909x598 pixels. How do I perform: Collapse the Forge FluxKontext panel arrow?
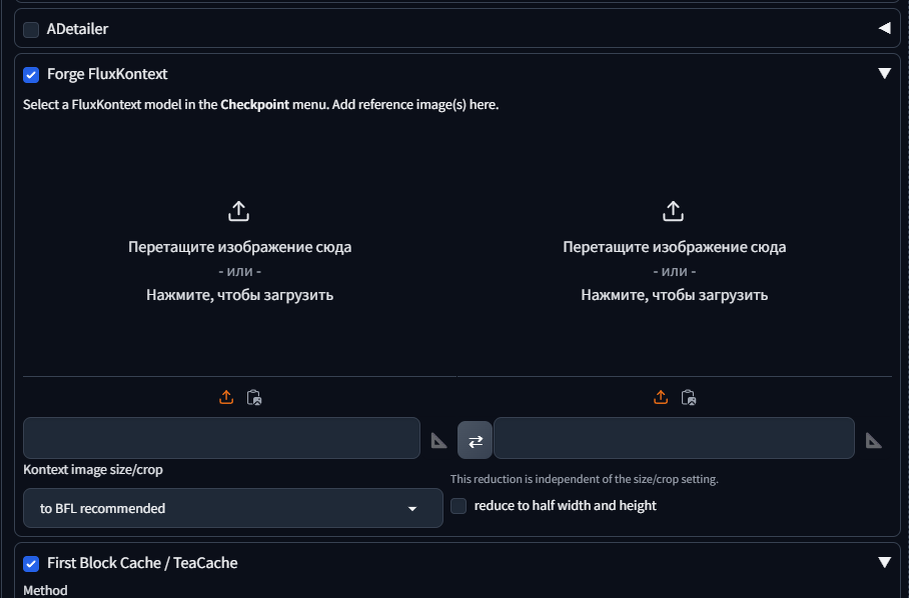pos(884,73)
